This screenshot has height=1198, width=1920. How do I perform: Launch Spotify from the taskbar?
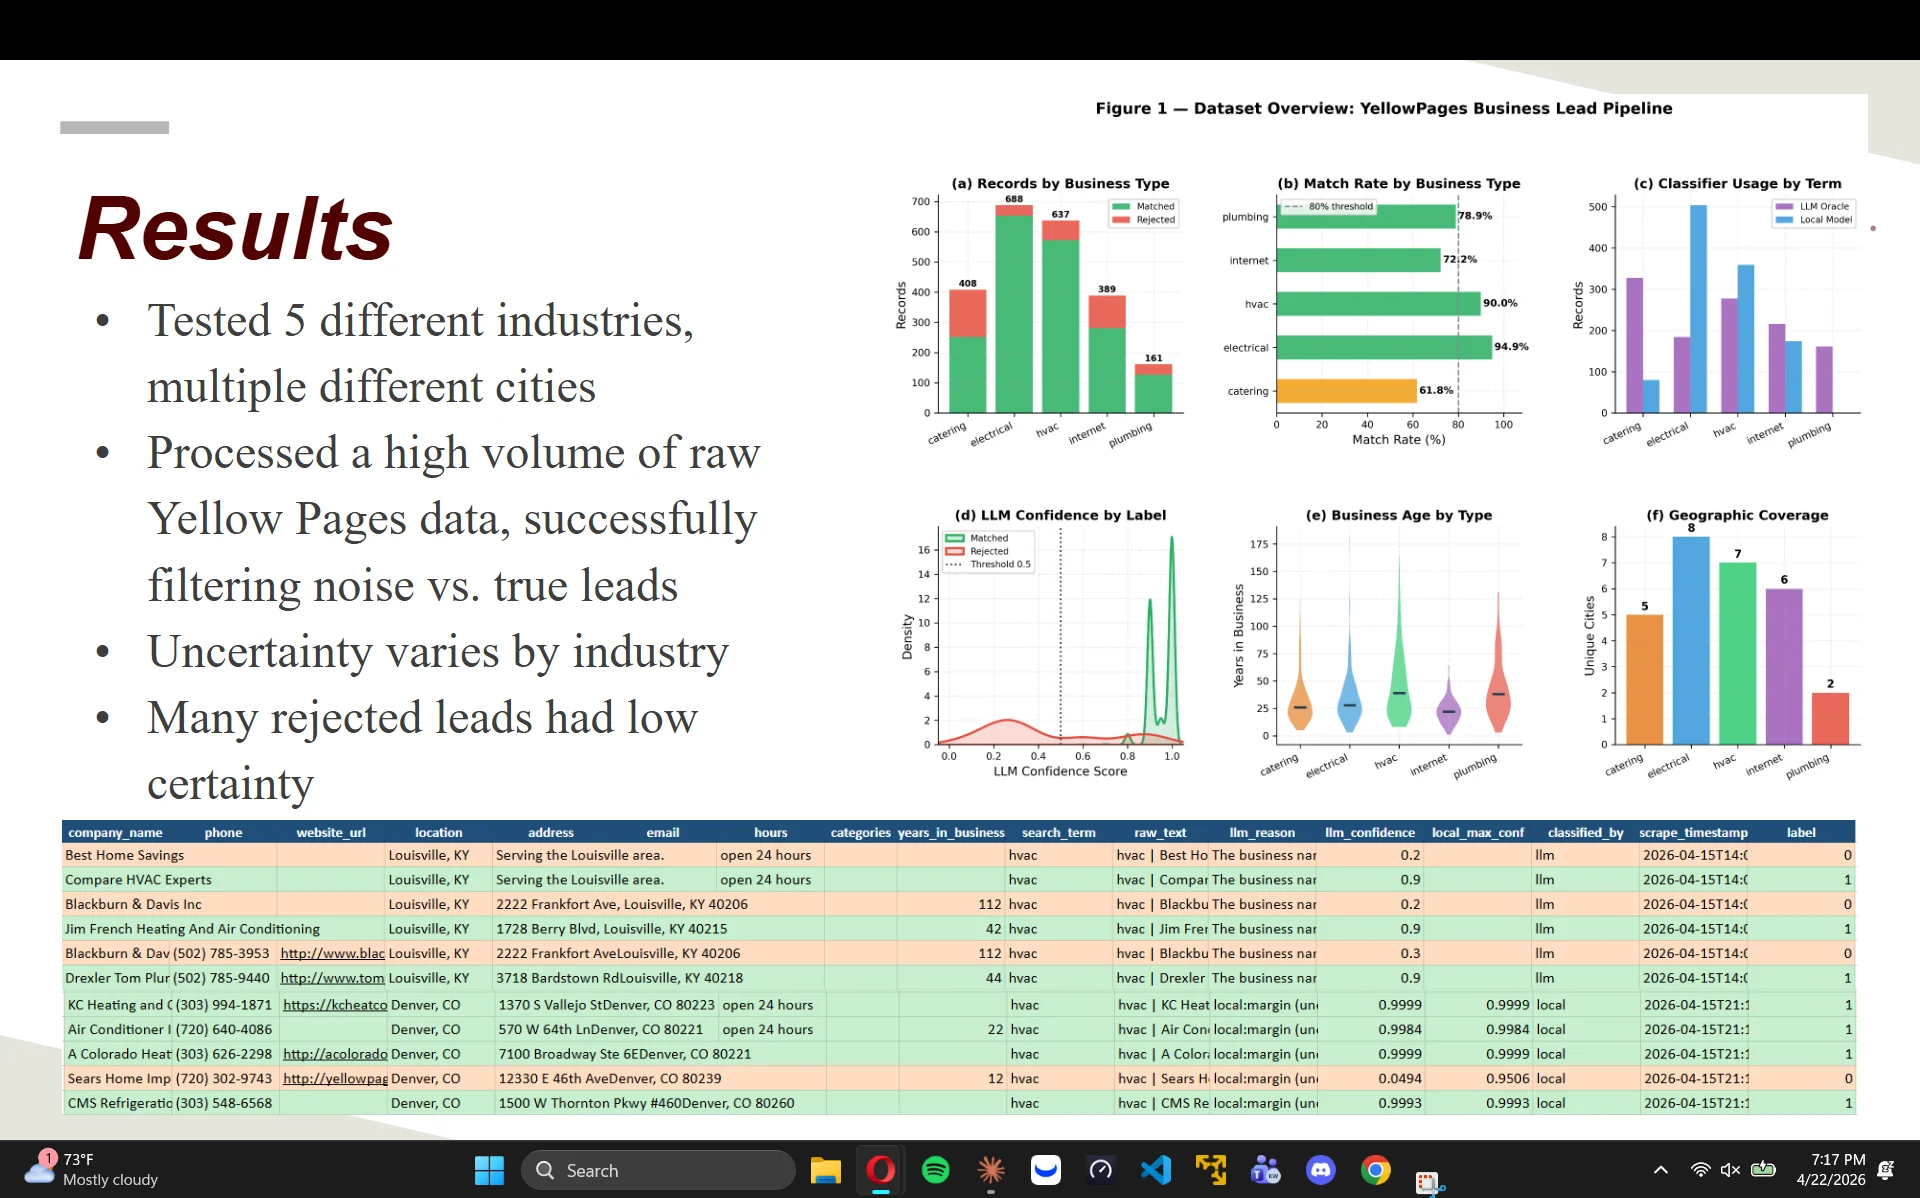point(936,1170)
